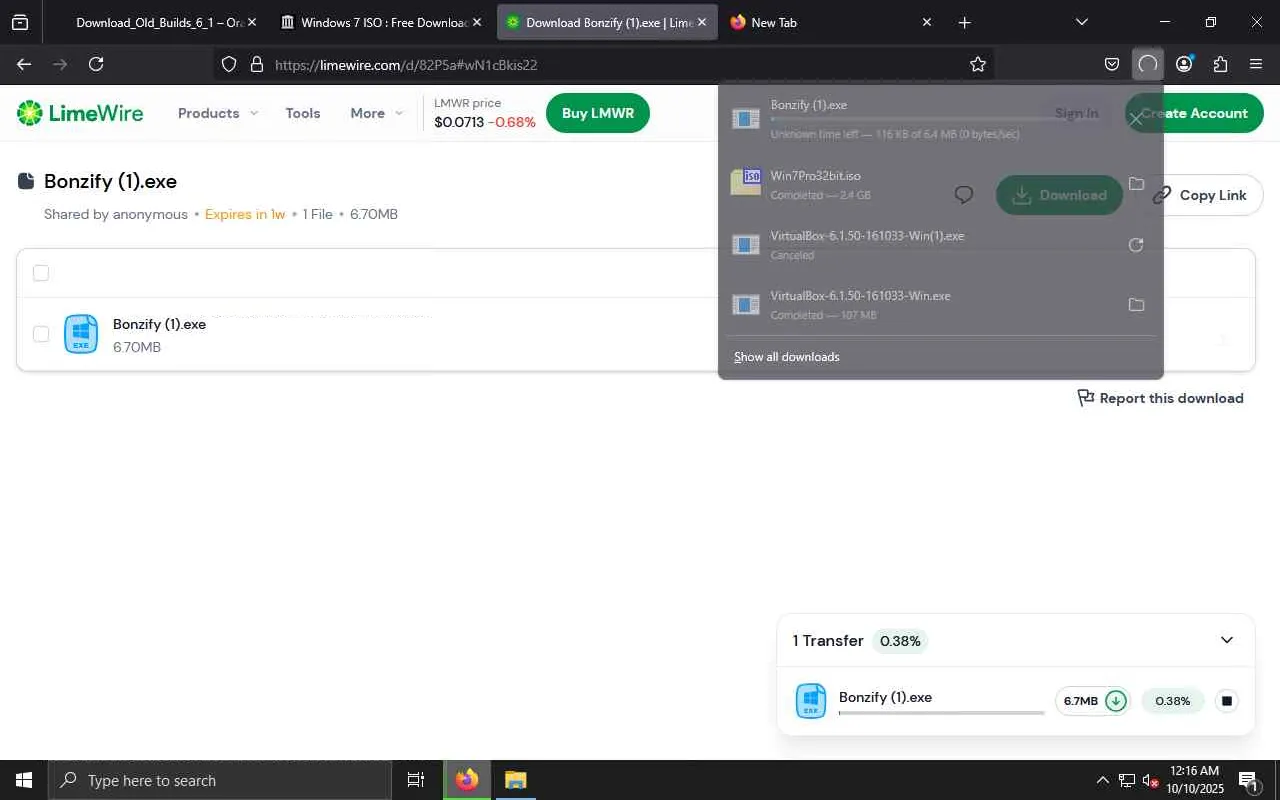The height and width of the screenshot is (800, 1280).
Task: Expand the Products dropdown
Action: click(x=218, y=113)
